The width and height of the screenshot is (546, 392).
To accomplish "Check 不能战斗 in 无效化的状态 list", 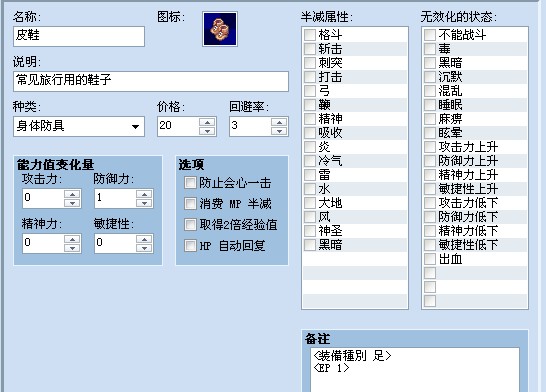I will 430,35.
